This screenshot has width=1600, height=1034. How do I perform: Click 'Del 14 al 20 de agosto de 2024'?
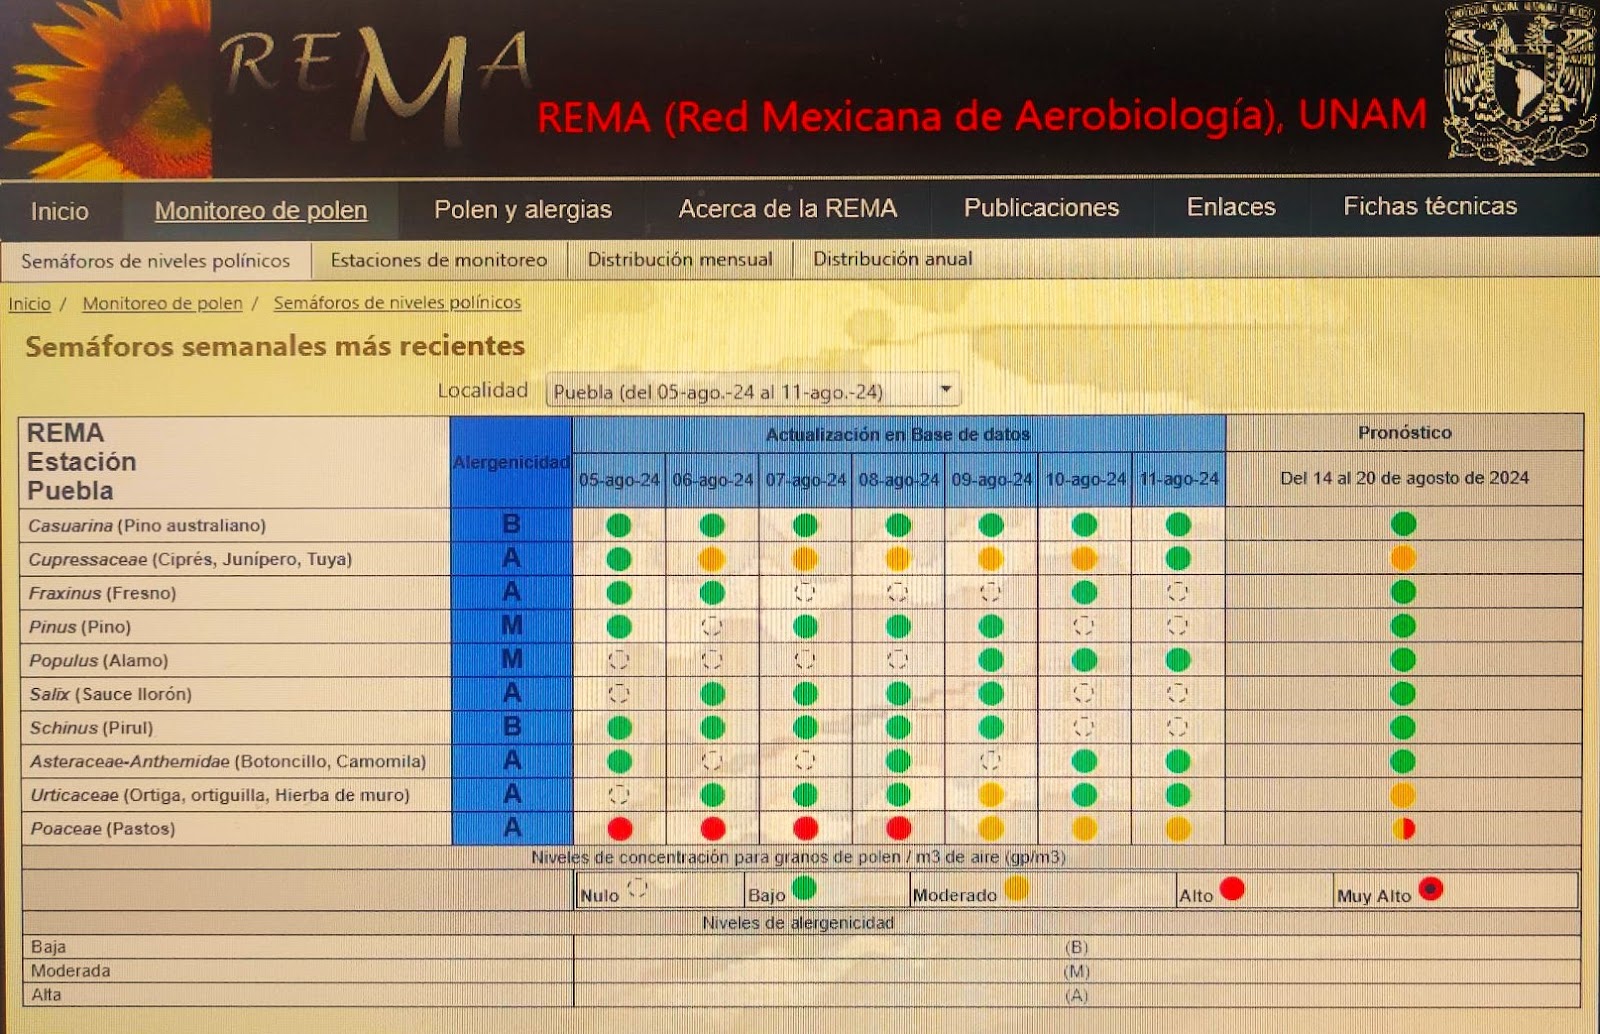1404,478
